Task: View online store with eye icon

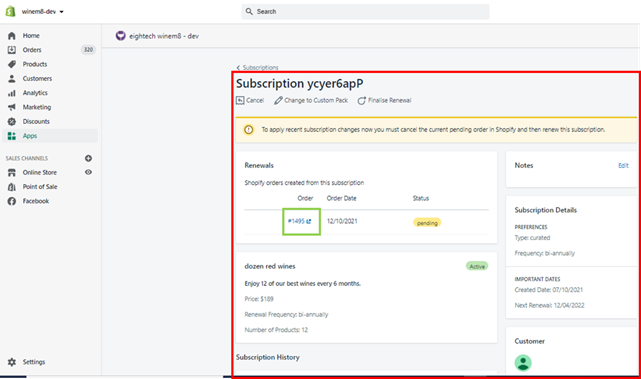Action: pos(88,172)
